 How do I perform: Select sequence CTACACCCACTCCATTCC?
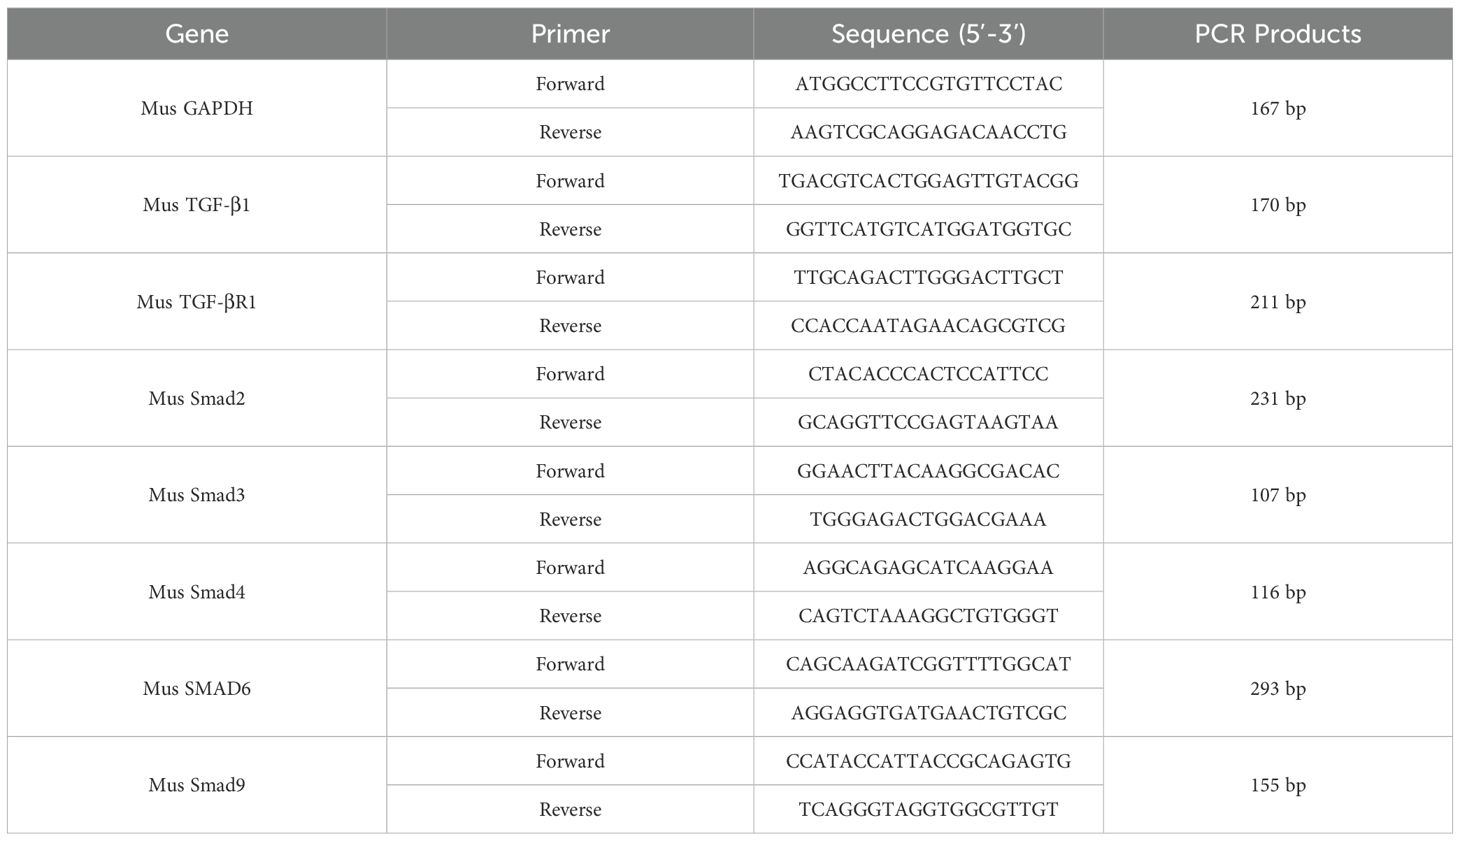[x=928, y=374]
